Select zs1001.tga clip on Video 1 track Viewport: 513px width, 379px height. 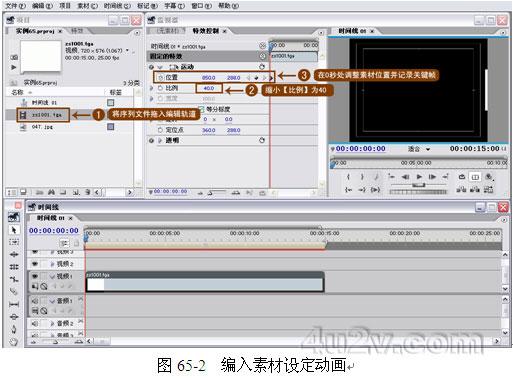coord(204,282)
